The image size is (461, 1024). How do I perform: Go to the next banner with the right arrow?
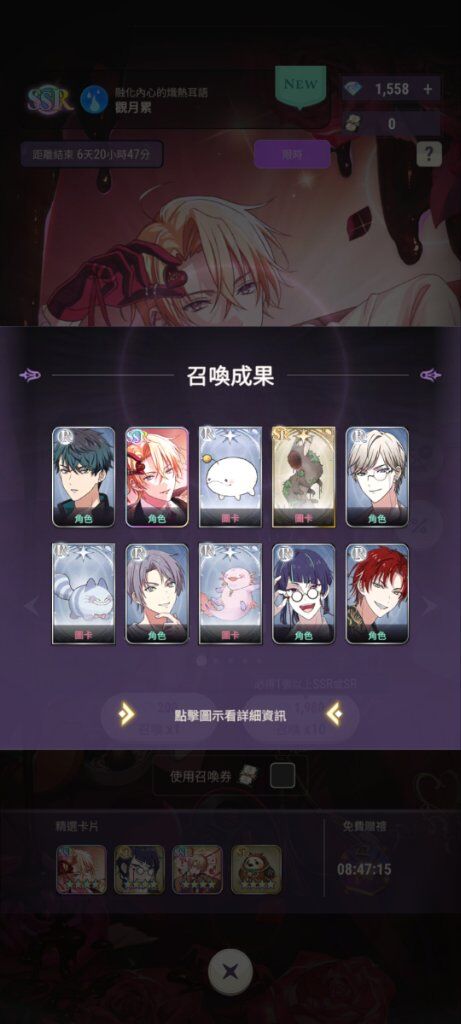pyautogui.click(x=428, y=606)
